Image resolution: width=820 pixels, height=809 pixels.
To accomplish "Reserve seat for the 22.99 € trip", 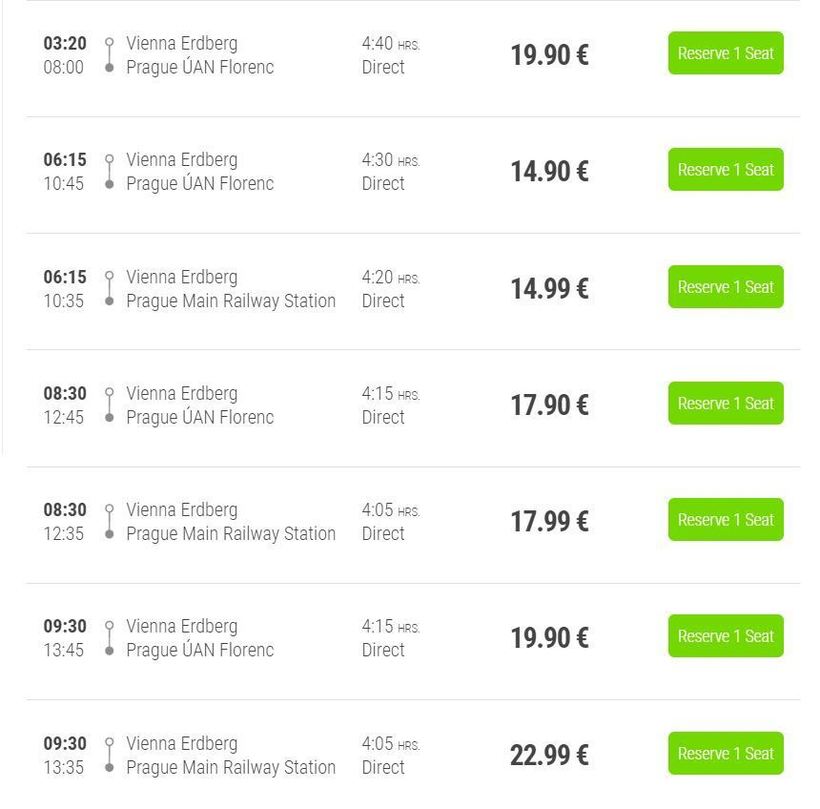I will coord(725,753).
